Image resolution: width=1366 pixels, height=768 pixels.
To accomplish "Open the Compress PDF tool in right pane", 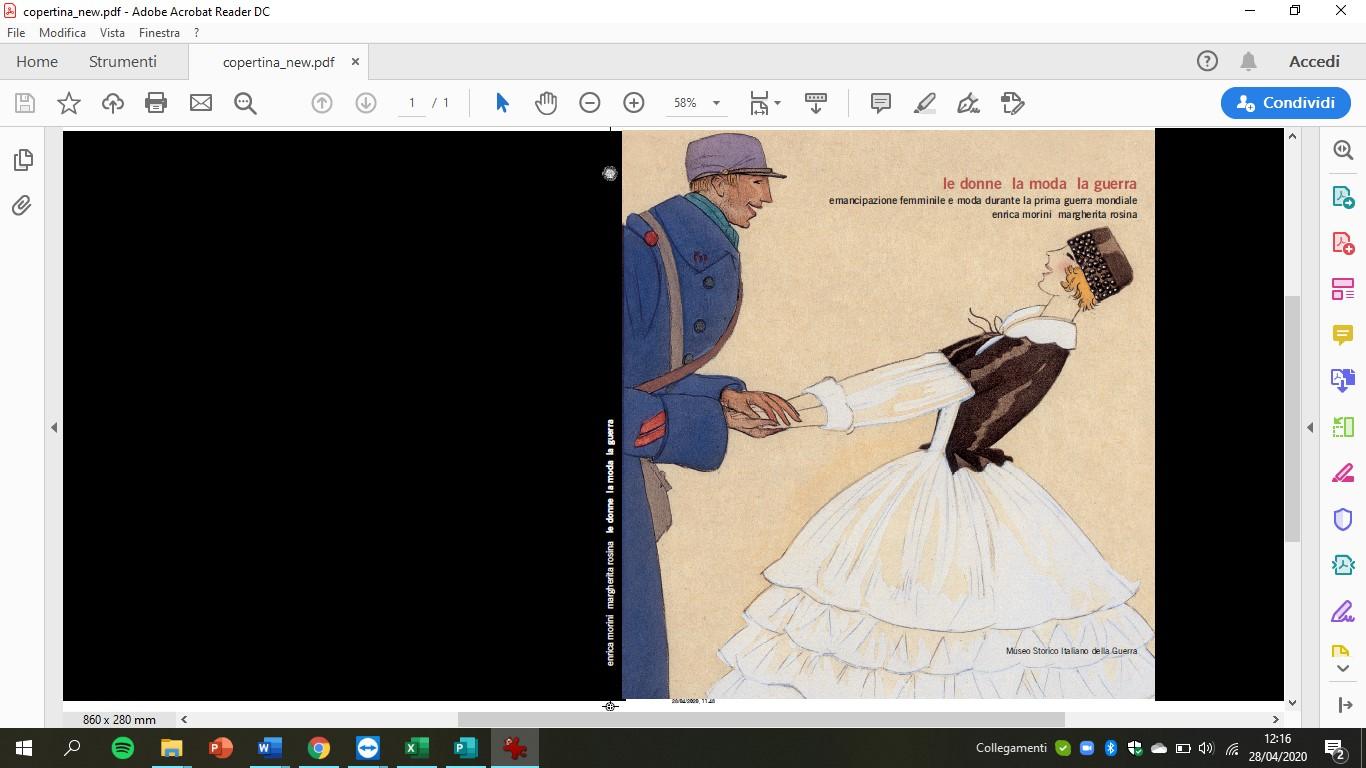I will click(x=1343, y=565).
